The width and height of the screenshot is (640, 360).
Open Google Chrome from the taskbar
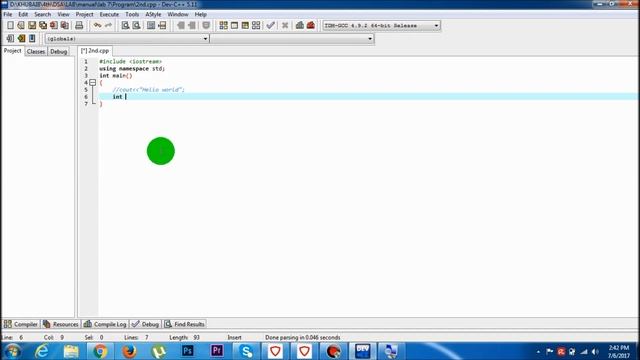coord(100,351)
